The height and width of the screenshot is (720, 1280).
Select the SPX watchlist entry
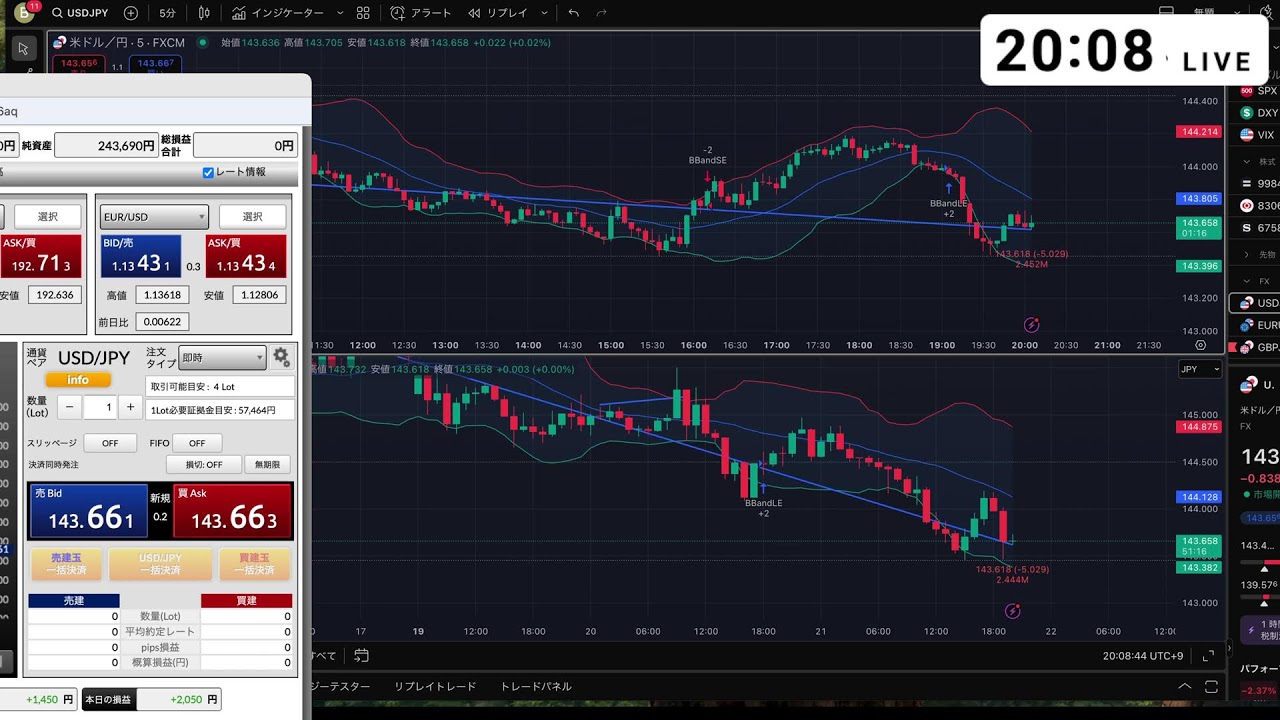click(x=1260, y=91)
